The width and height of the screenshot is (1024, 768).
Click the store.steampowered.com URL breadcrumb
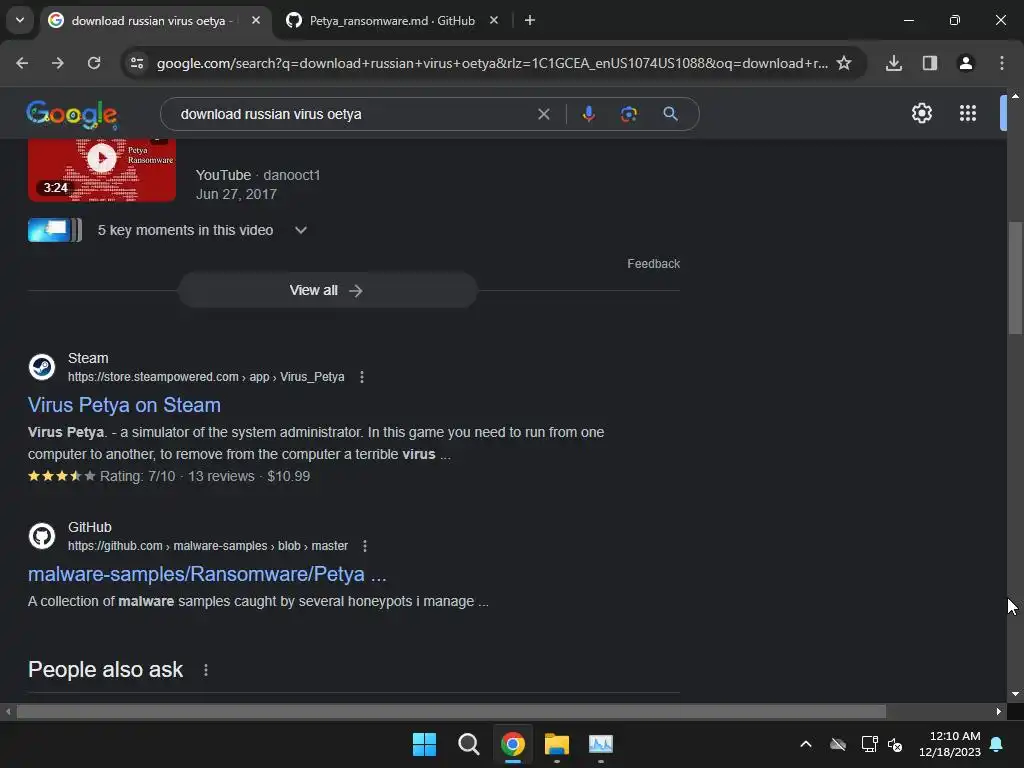coord(206,377)
